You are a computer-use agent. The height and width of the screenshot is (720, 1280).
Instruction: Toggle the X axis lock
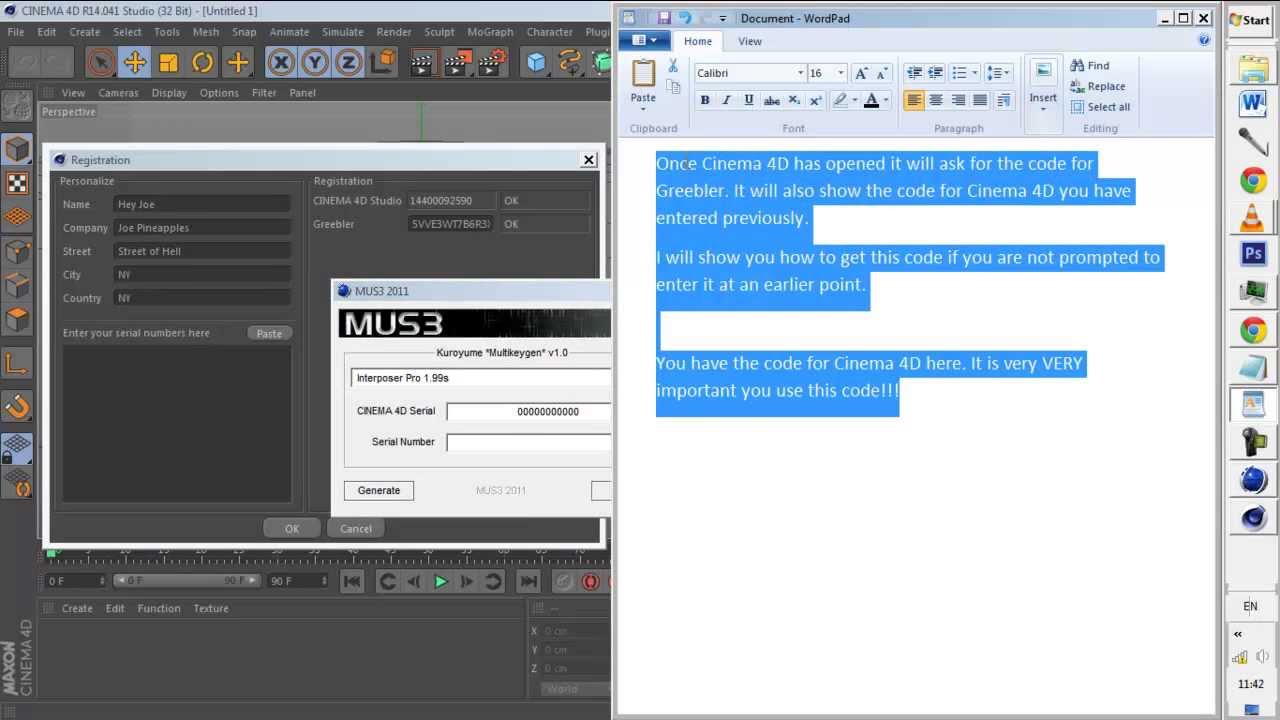click(281, 63)
